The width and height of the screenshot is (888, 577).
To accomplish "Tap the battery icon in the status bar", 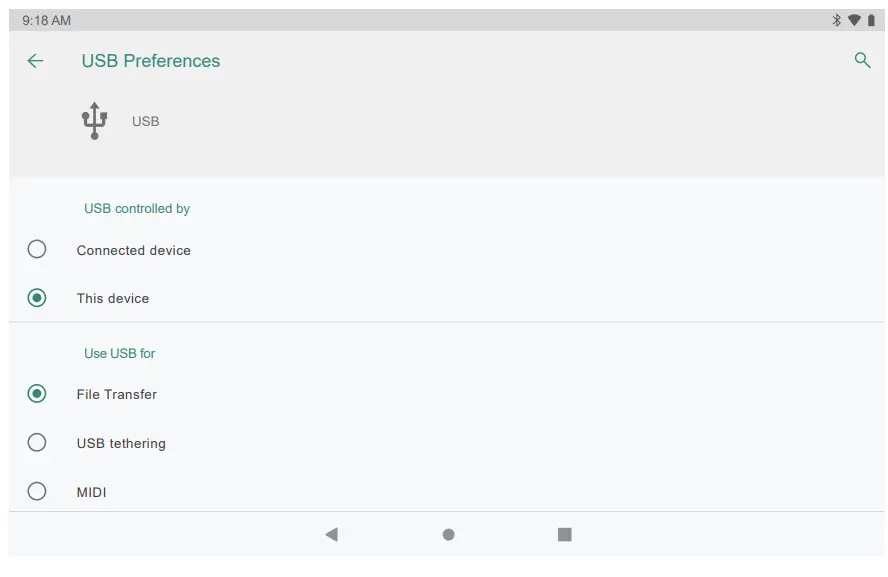I will coord(871,20).
